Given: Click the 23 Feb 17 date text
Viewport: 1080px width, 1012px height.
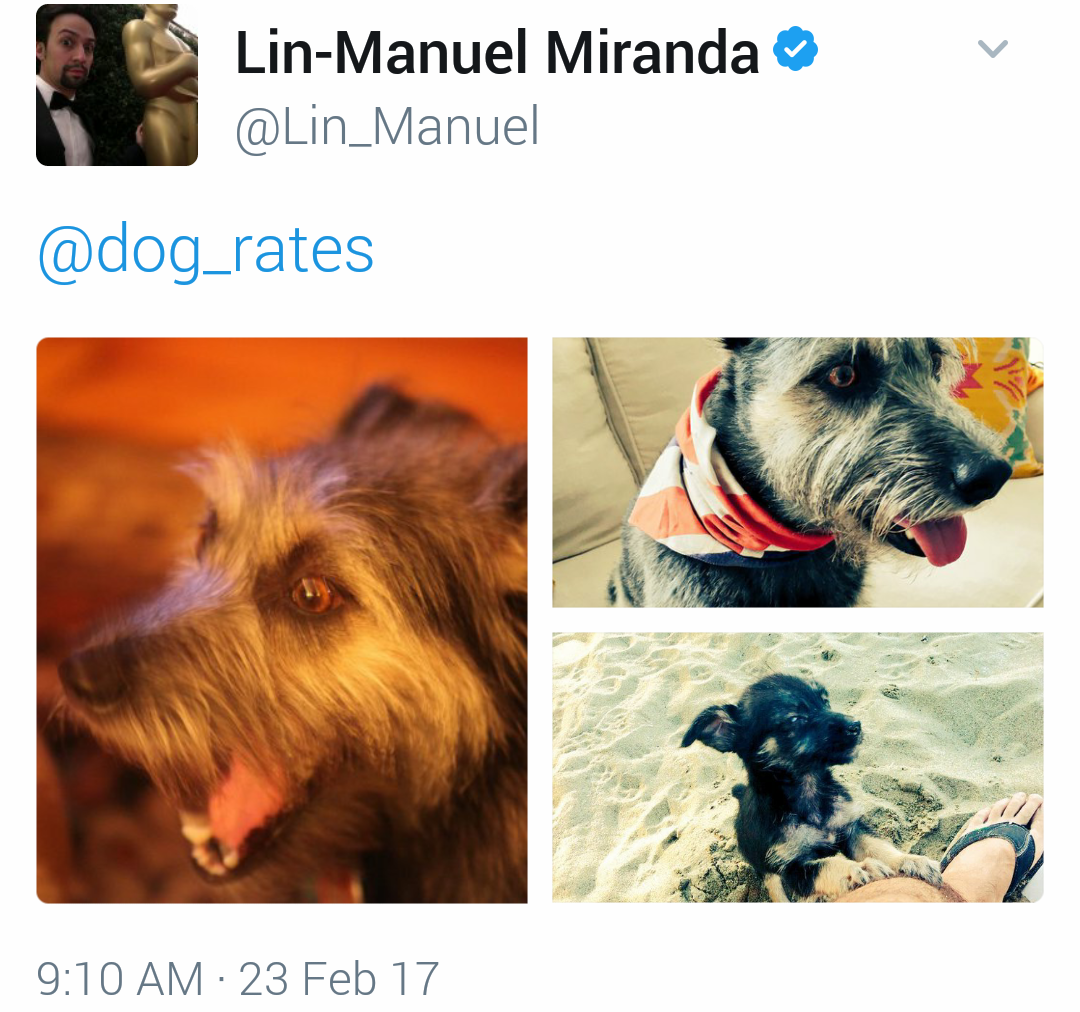Looking at the screenshot, I should (339, 978).
